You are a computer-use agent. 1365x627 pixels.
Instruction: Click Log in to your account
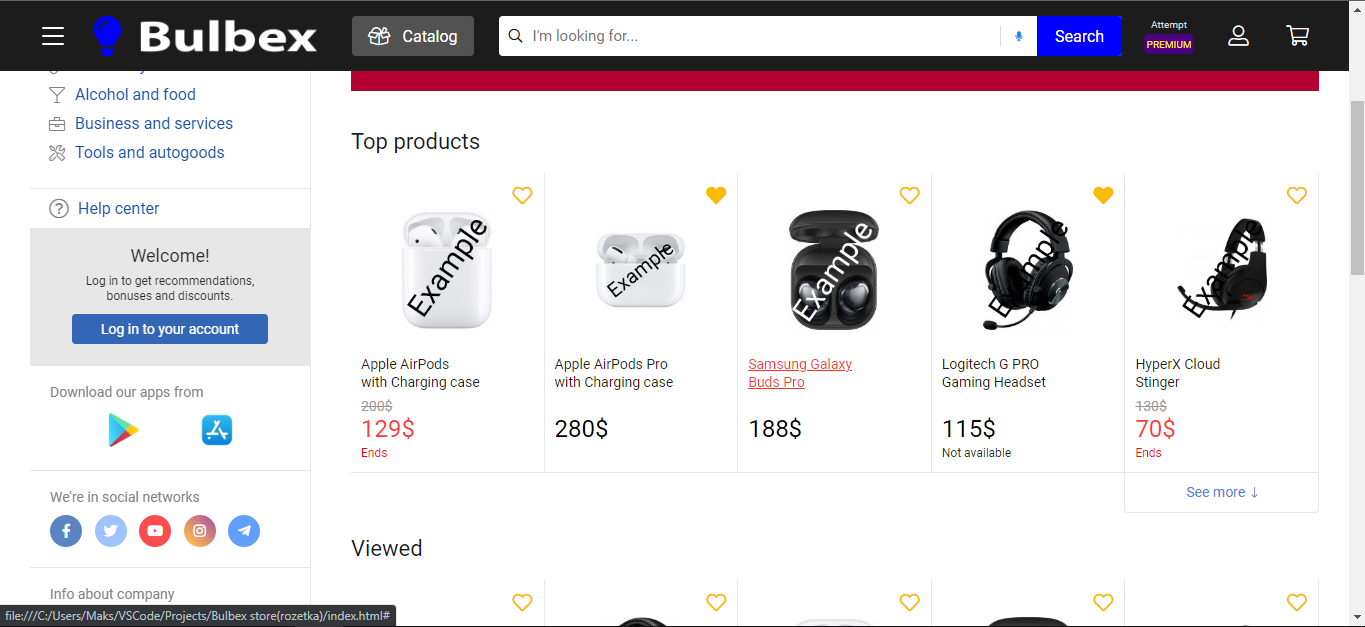pyautogui.click(x=170, y=329)
